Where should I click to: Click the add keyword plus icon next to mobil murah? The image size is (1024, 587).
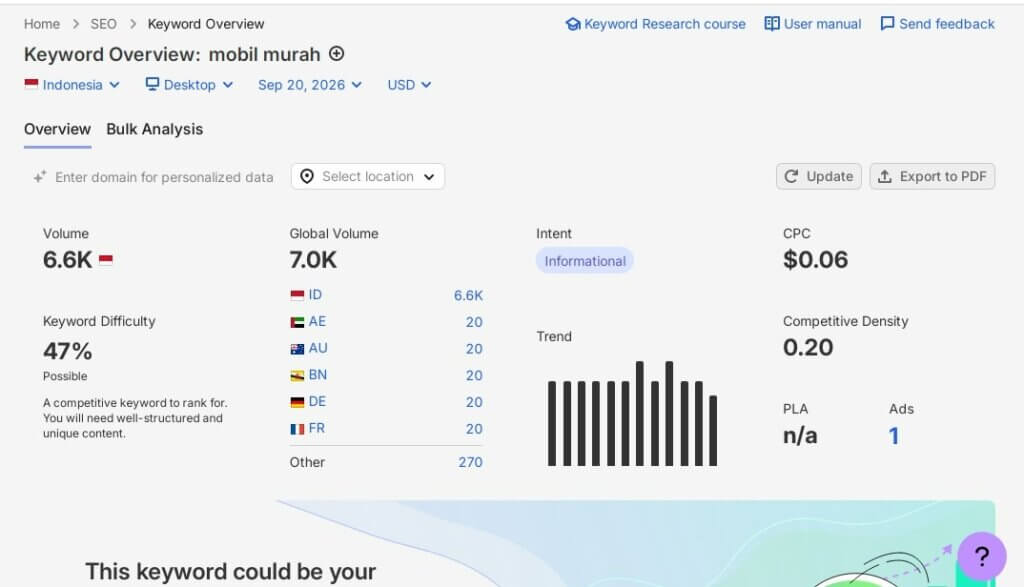click(336, 54)
